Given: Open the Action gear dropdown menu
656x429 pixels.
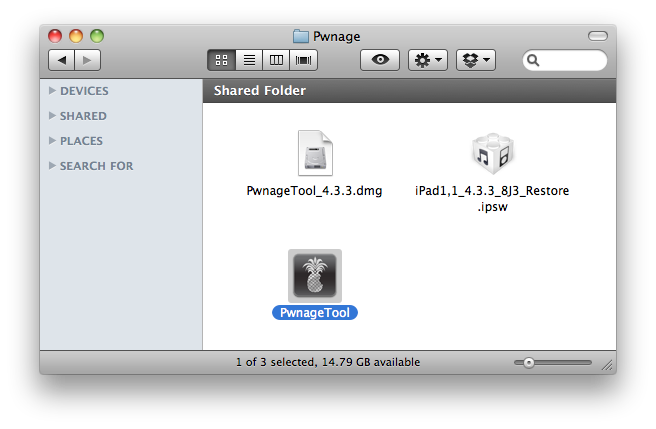Looking at the screenshot, I should (x=428, y=60).
